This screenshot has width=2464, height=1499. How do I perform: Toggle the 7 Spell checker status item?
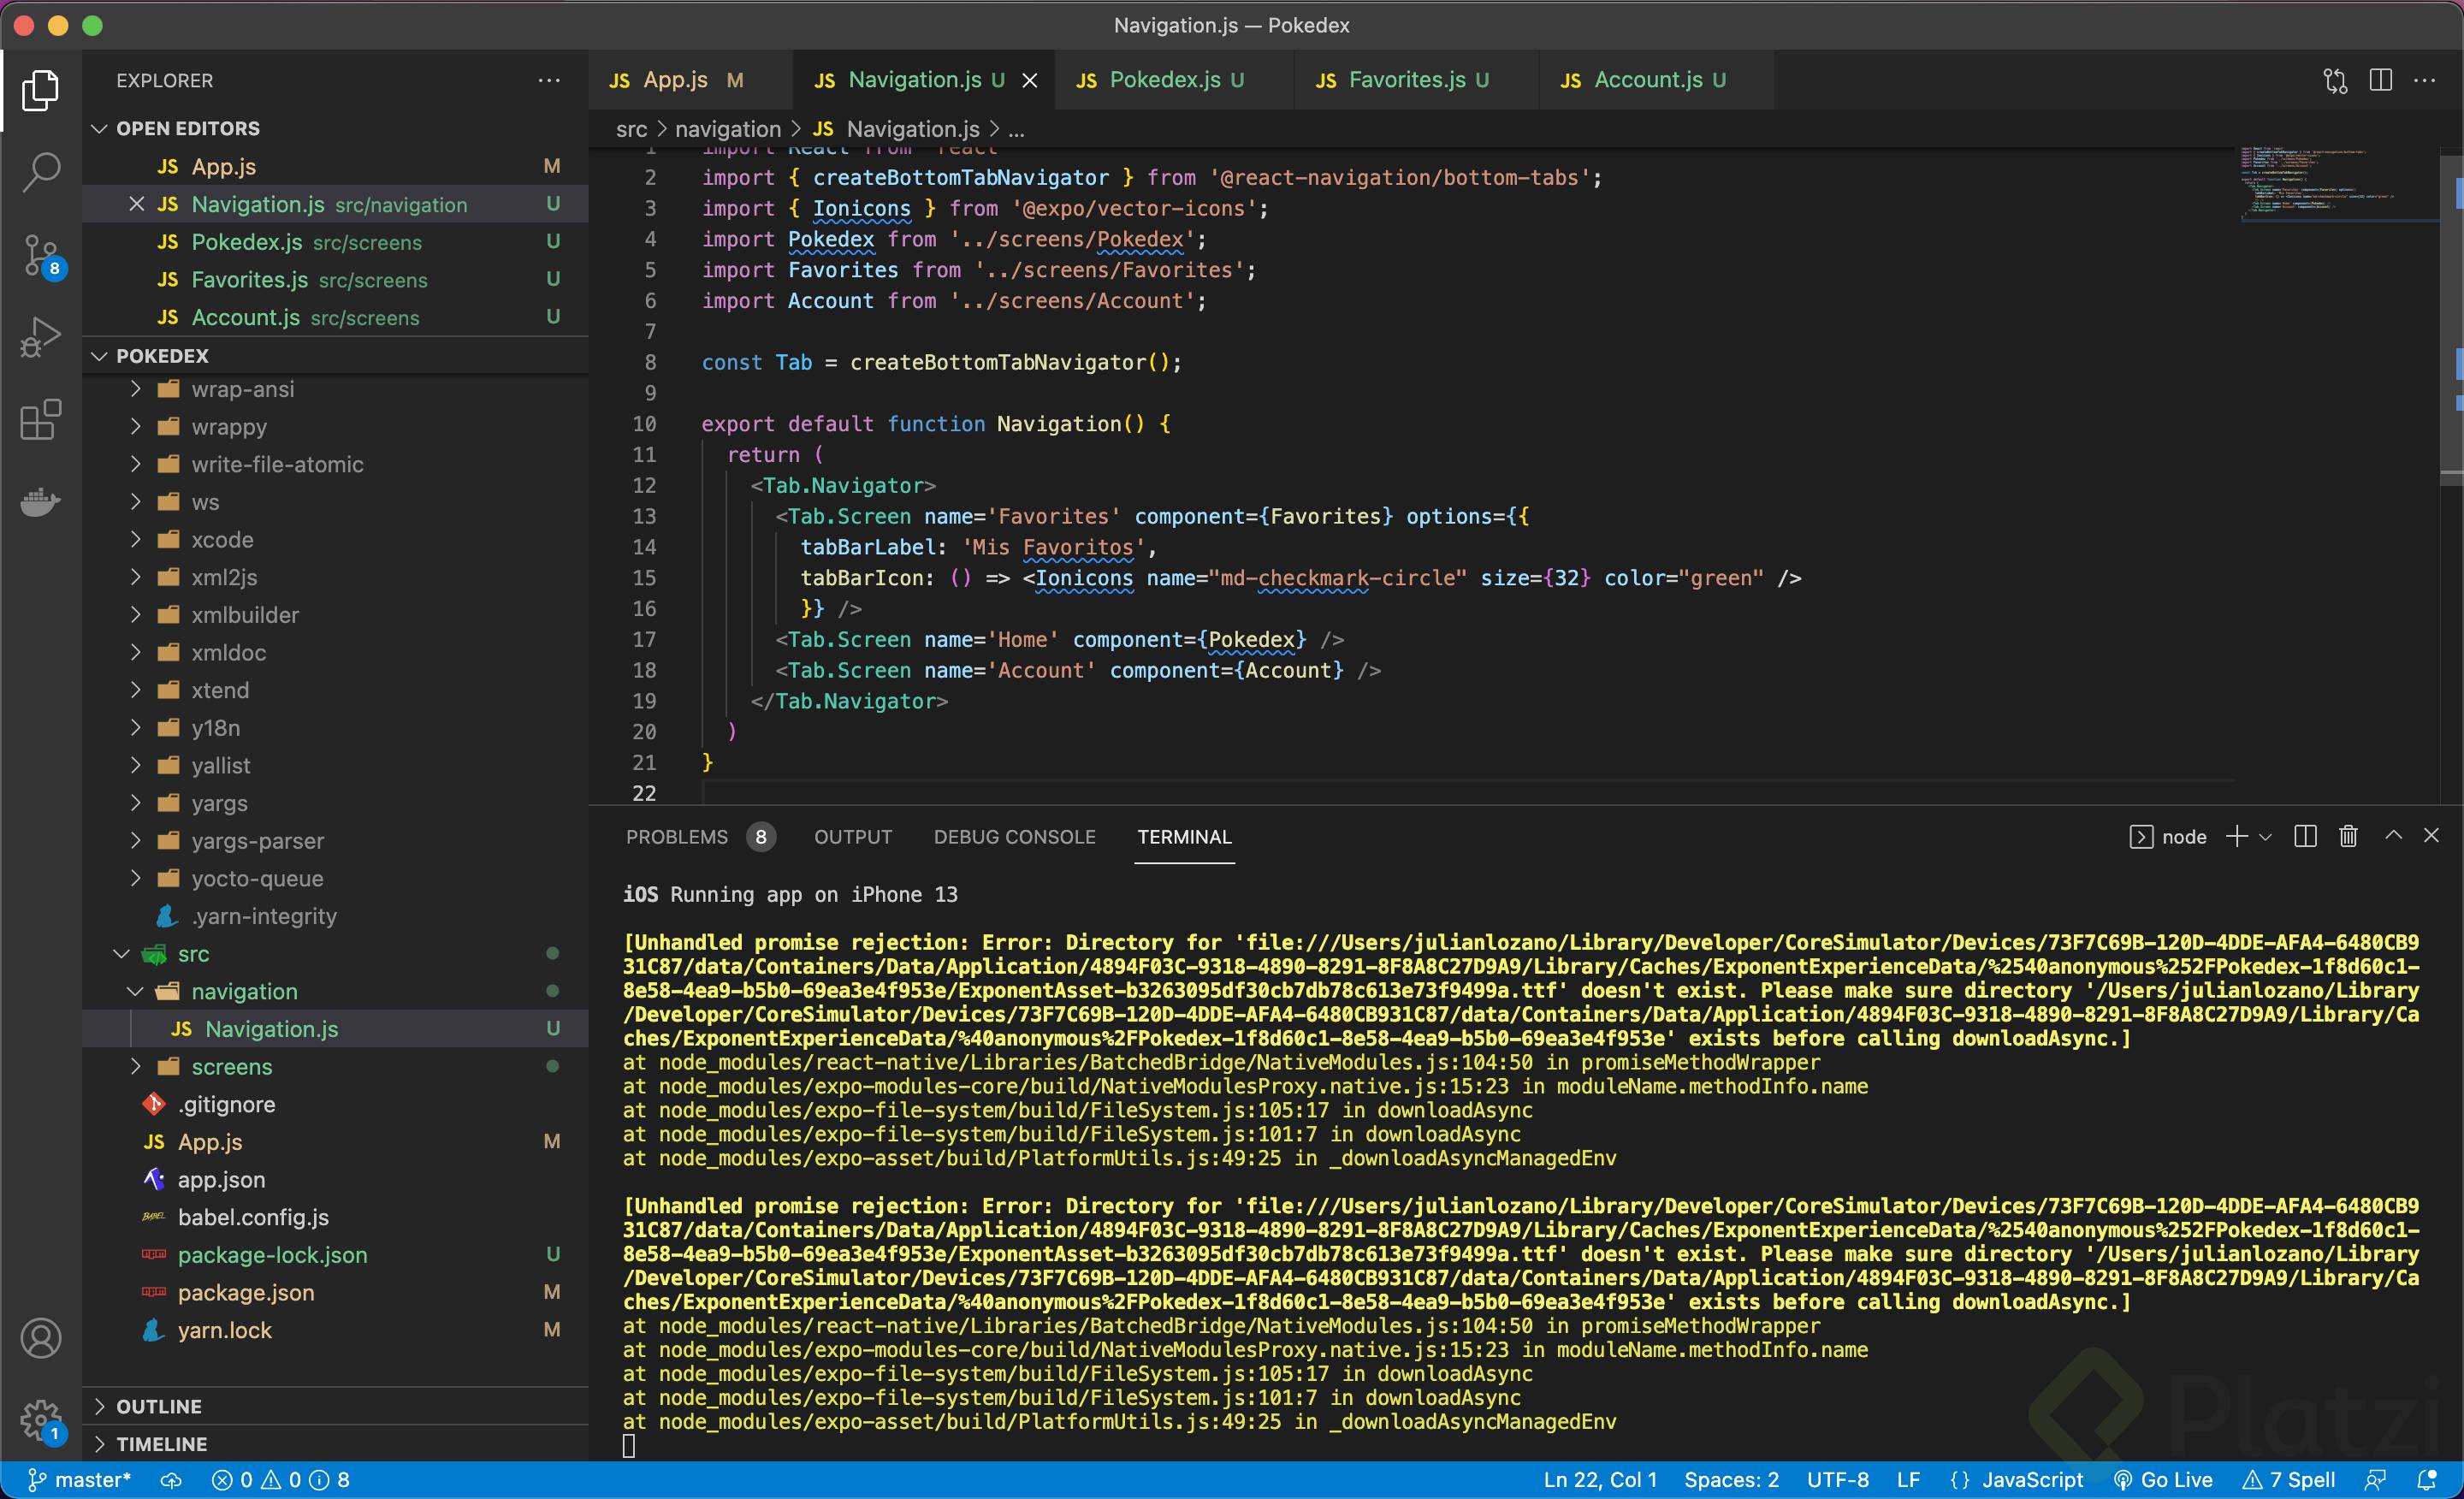[2292, 1479]
